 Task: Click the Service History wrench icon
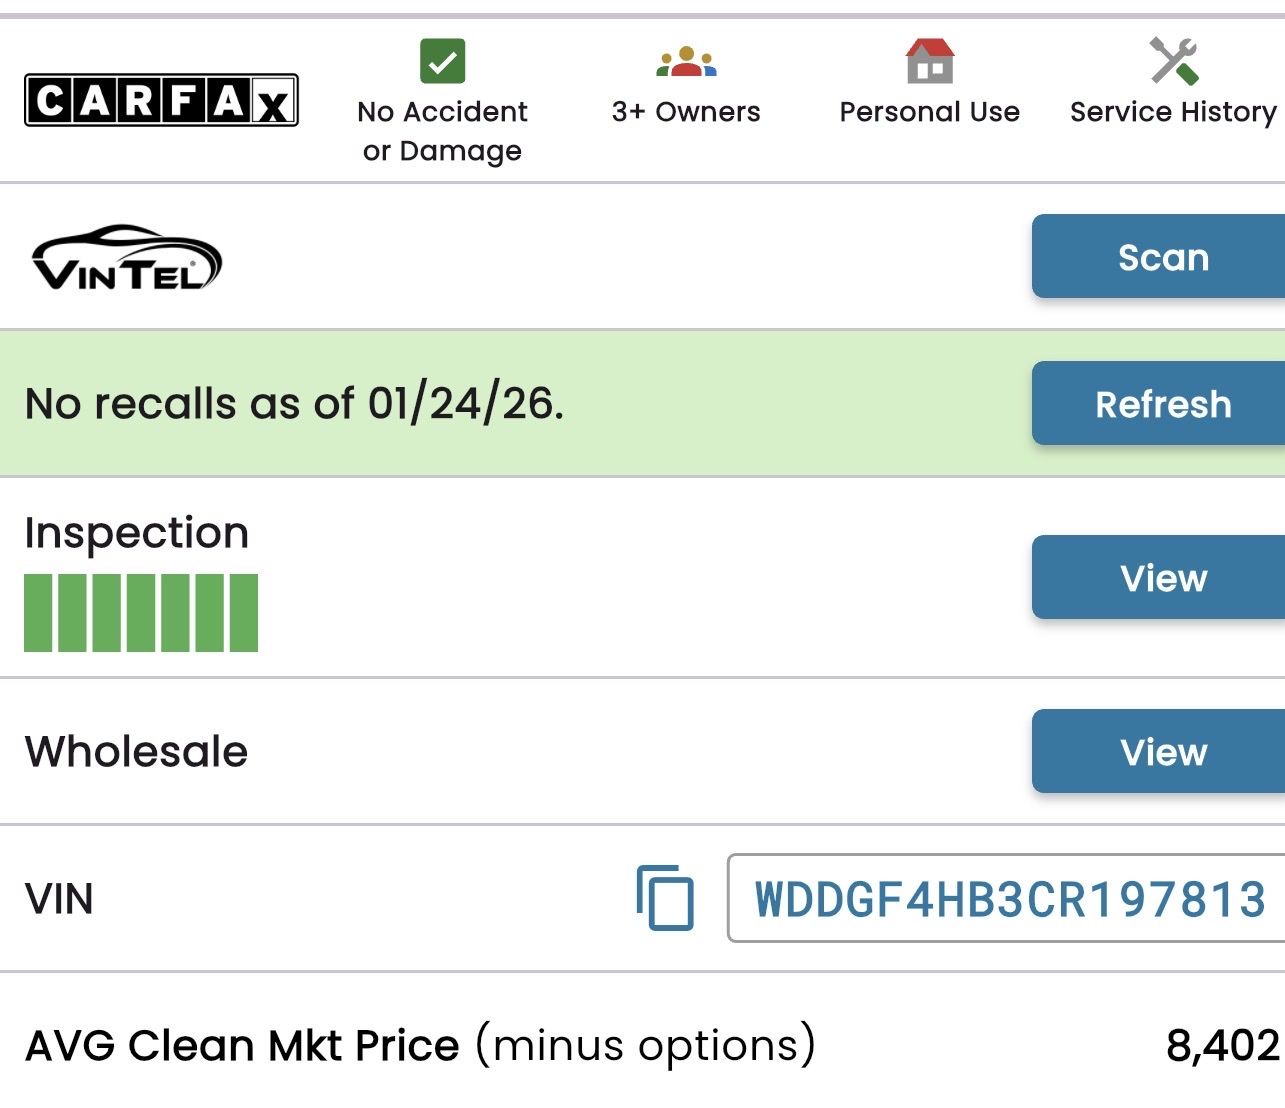[x=1173, y=61]
